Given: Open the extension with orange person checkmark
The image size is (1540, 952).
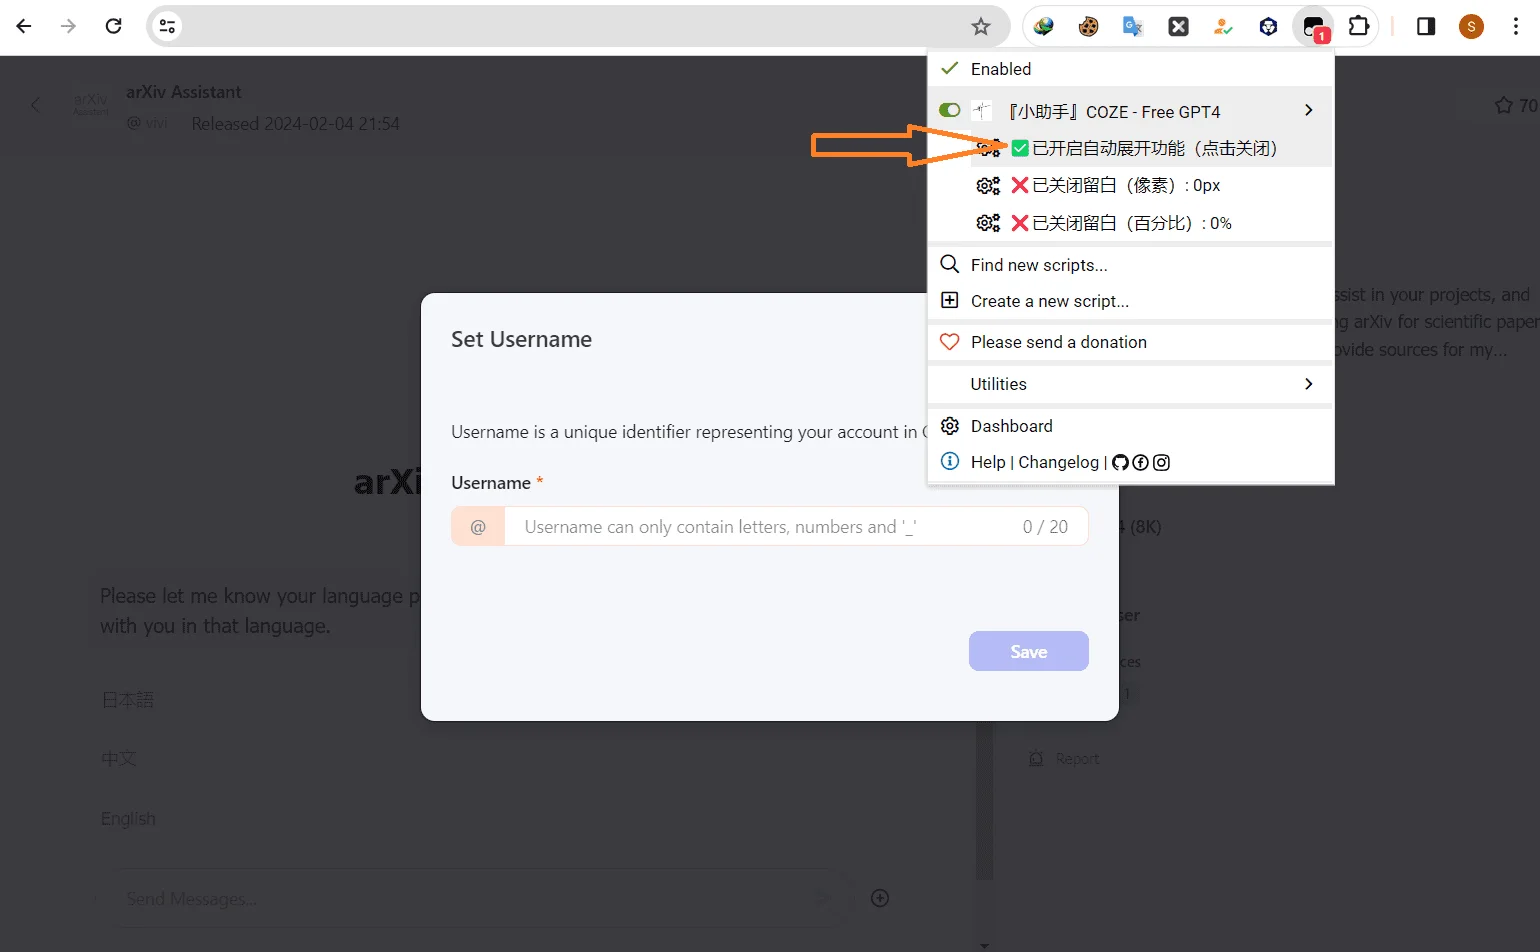Looking at the screenshot, I should click(1223, 26).
